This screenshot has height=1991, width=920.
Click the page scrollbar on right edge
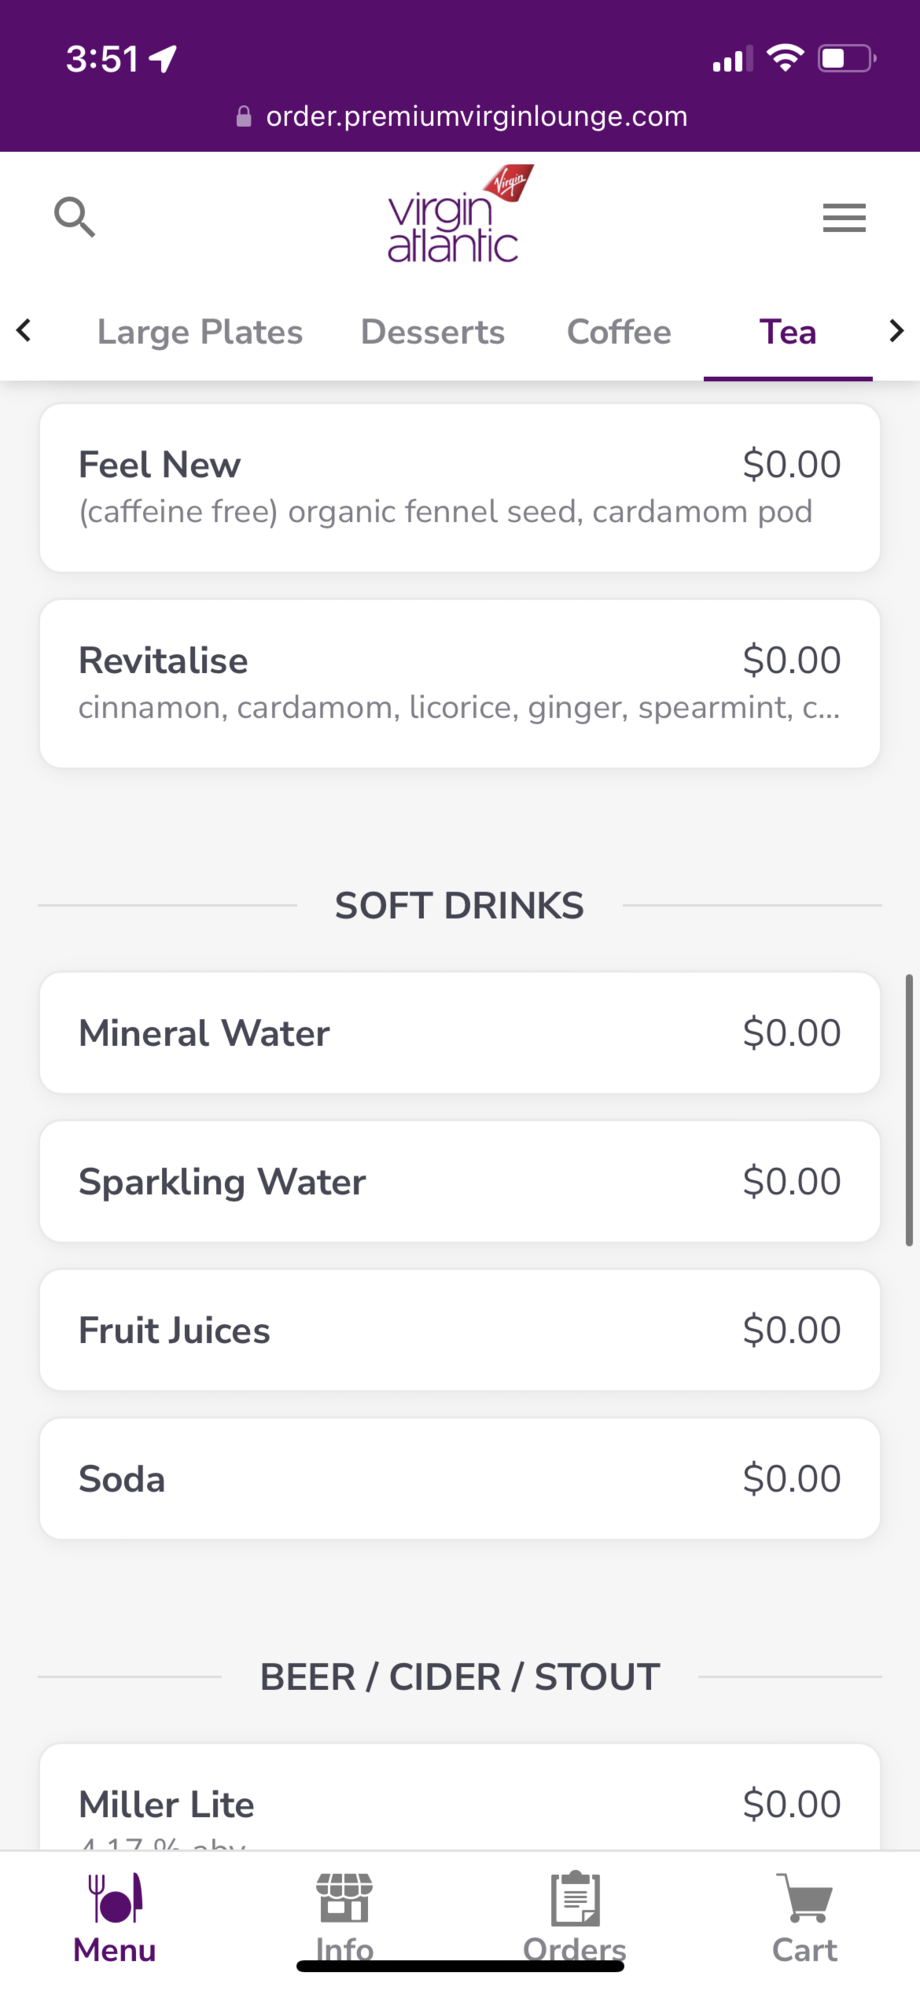(909, 1110)
